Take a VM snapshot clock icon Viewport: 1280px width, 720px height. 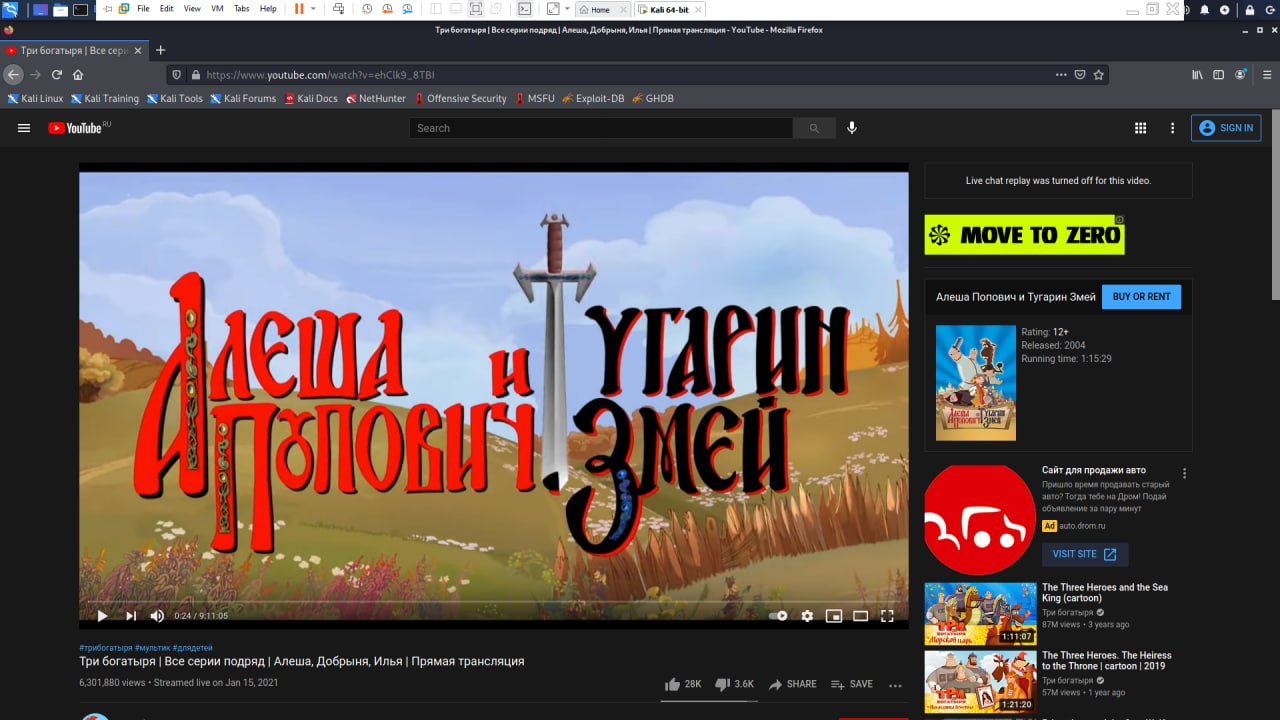pos(367,9)
